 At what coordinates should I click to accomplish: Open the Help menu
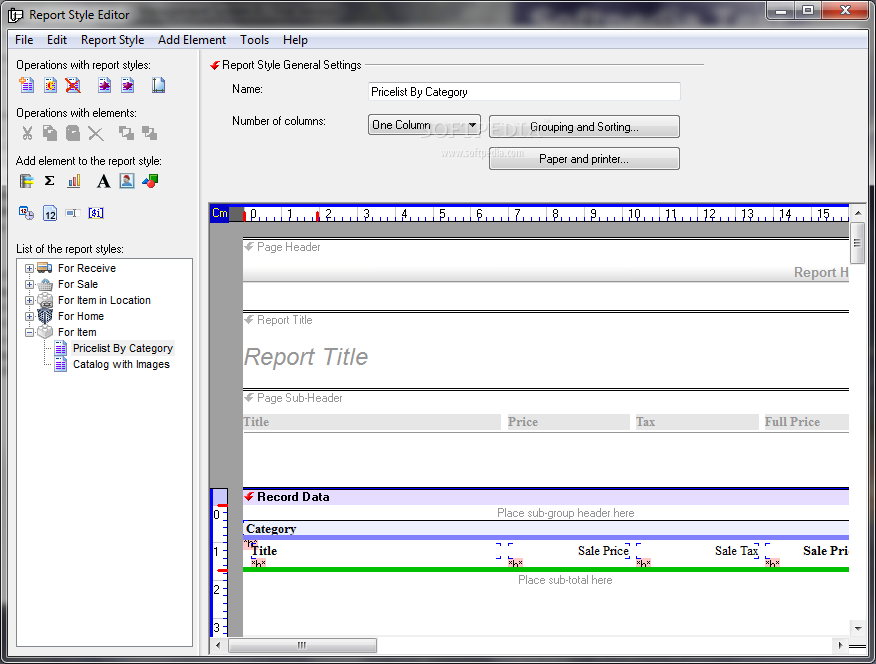click(295, 40)
